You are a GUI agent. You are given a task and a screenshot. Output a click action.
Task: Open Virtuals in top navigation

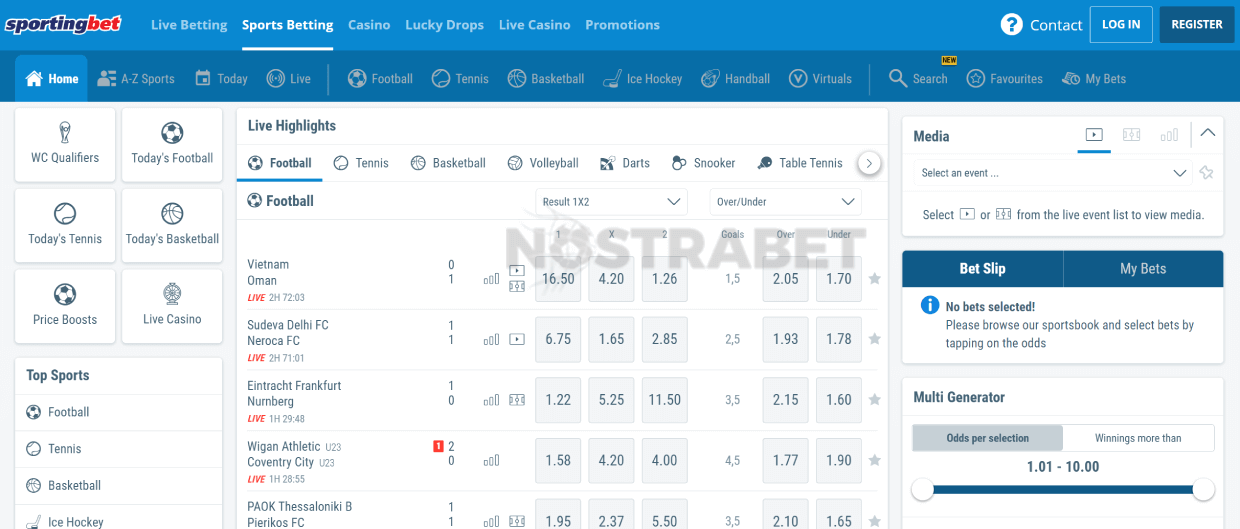[x=820, y=78]
